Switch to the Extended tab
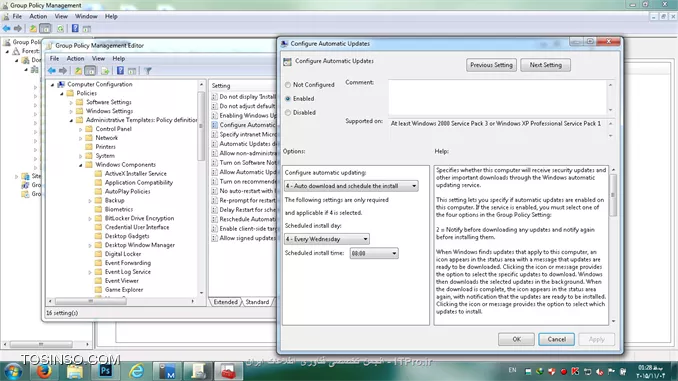This screenshot has height=381, width=678. (x=225, y=302)
